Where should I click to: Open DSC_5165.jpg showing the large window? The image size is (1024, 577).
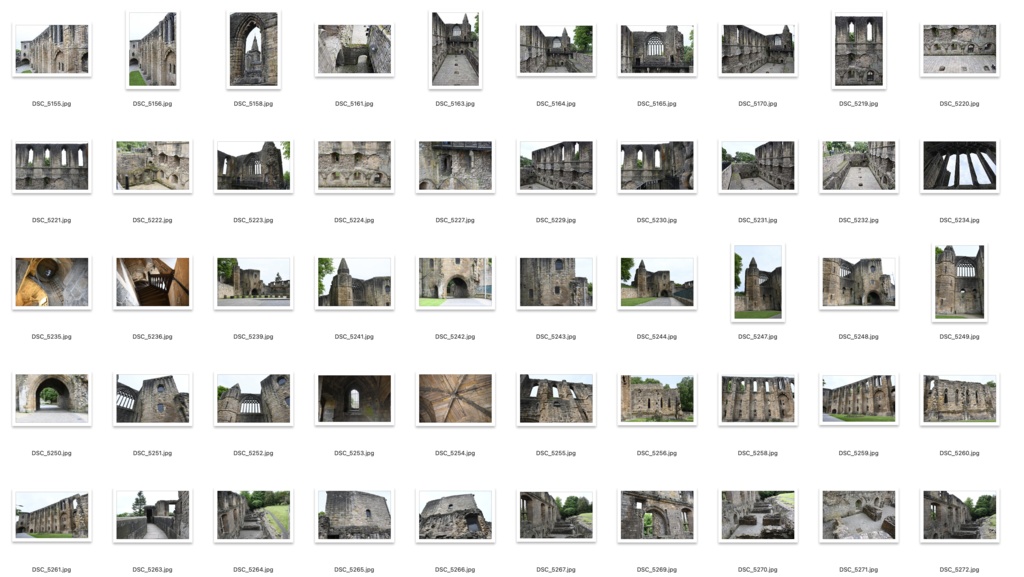(x=656, y=48)
